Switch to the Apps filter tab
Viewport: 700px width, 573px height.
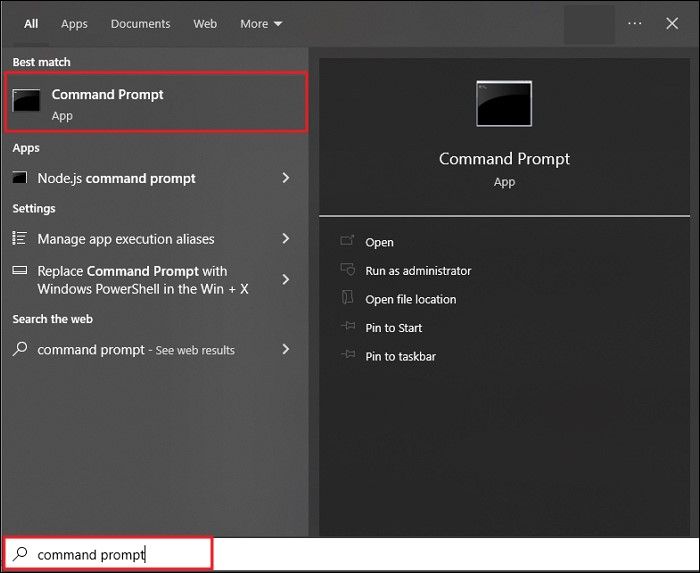[74, 24]
